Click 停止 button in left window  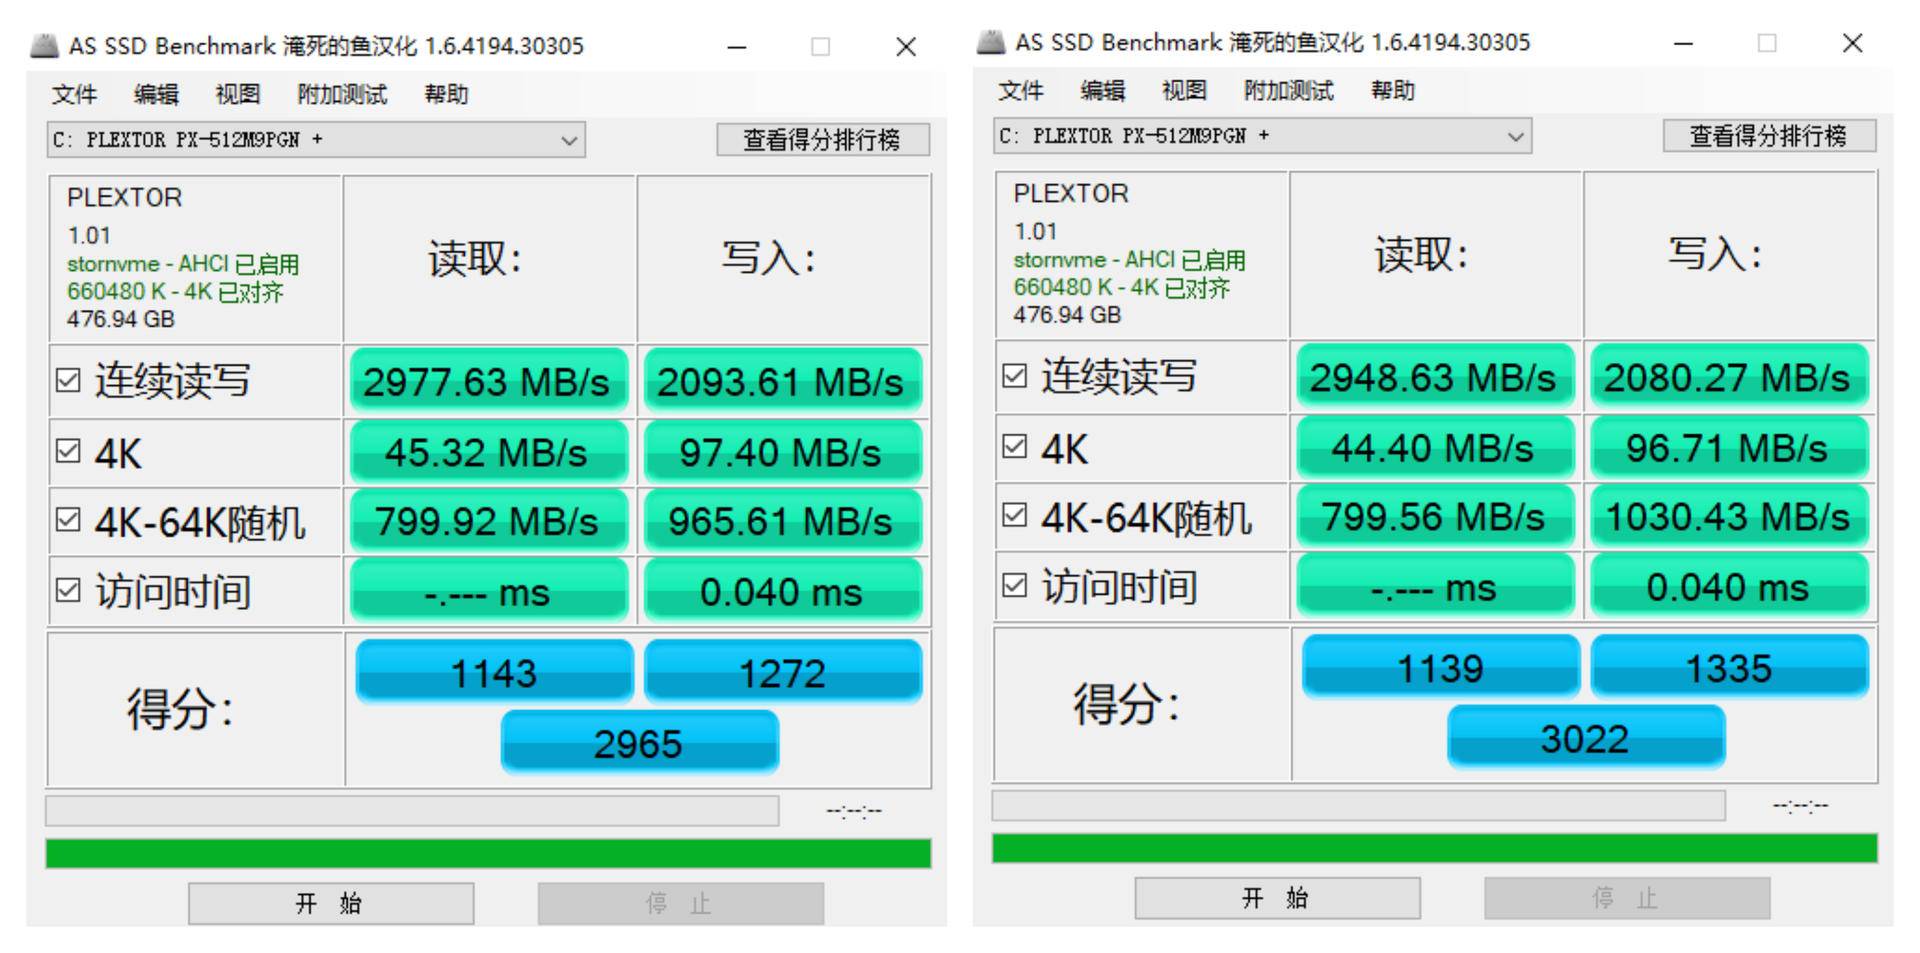coord(681,903)
